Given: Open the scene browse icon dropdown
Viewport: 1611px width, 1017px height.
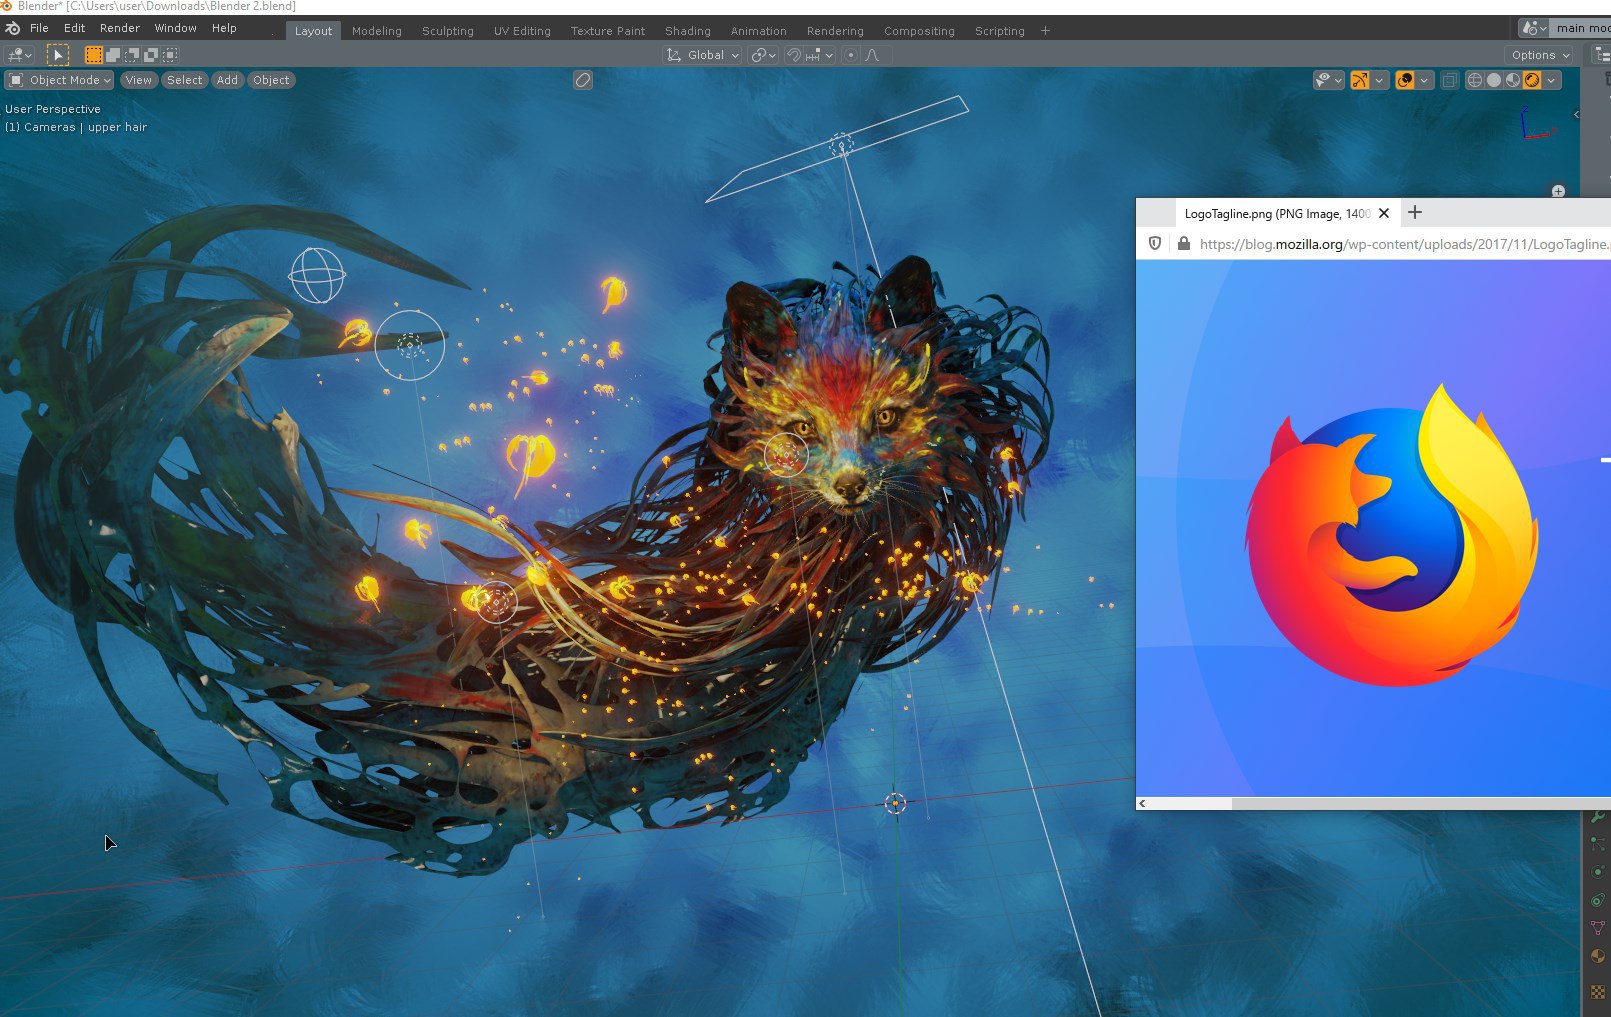Looking at the screenshot, I should [1533, 28].
